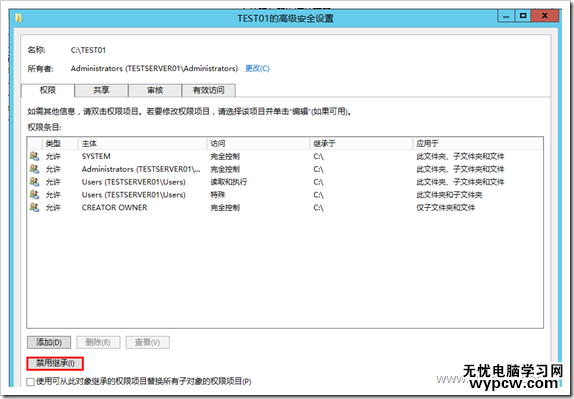Image resolution: width=574 pixels, height=399 pixels.
Task: Click the owner Administrators (TESTSERVER01\Administrators) text
Action: point(154,68)
